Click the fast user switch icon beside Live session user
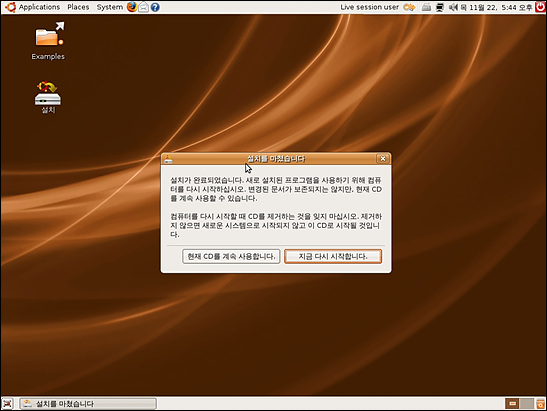The height and width of the screenshot is (411, 547). coord(409,7)
